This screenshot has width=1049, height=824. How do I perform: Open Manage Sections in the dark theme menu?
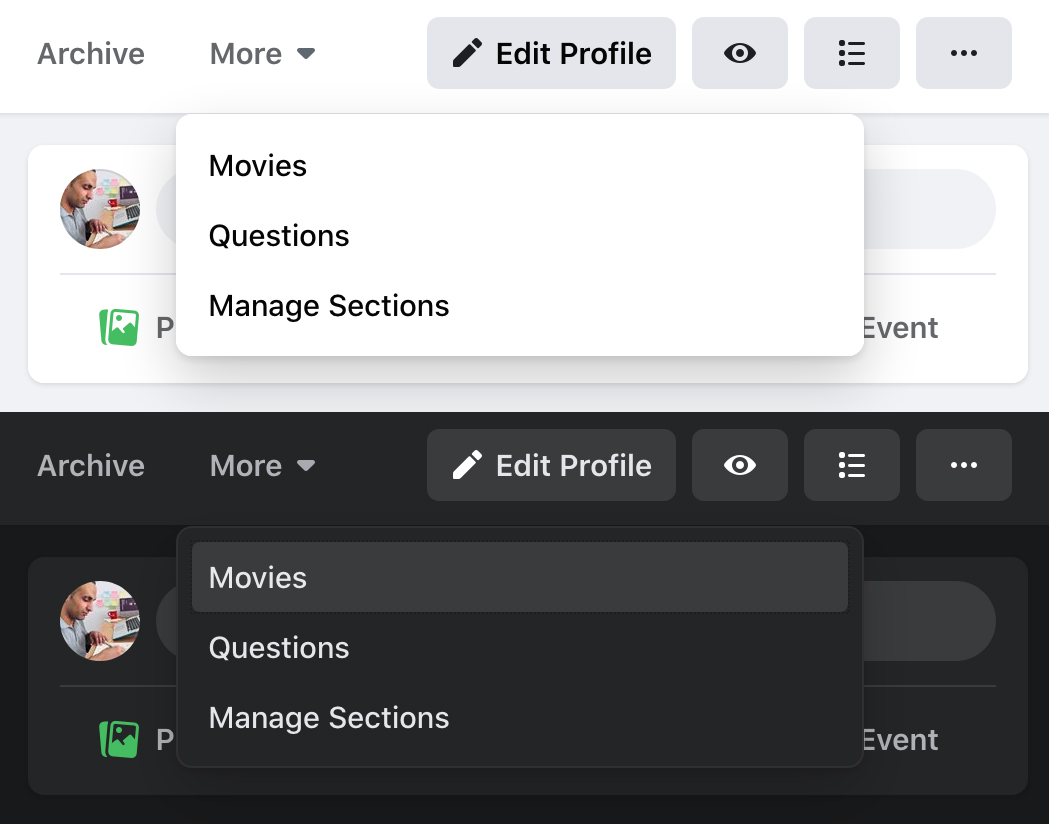click(329, 718)
